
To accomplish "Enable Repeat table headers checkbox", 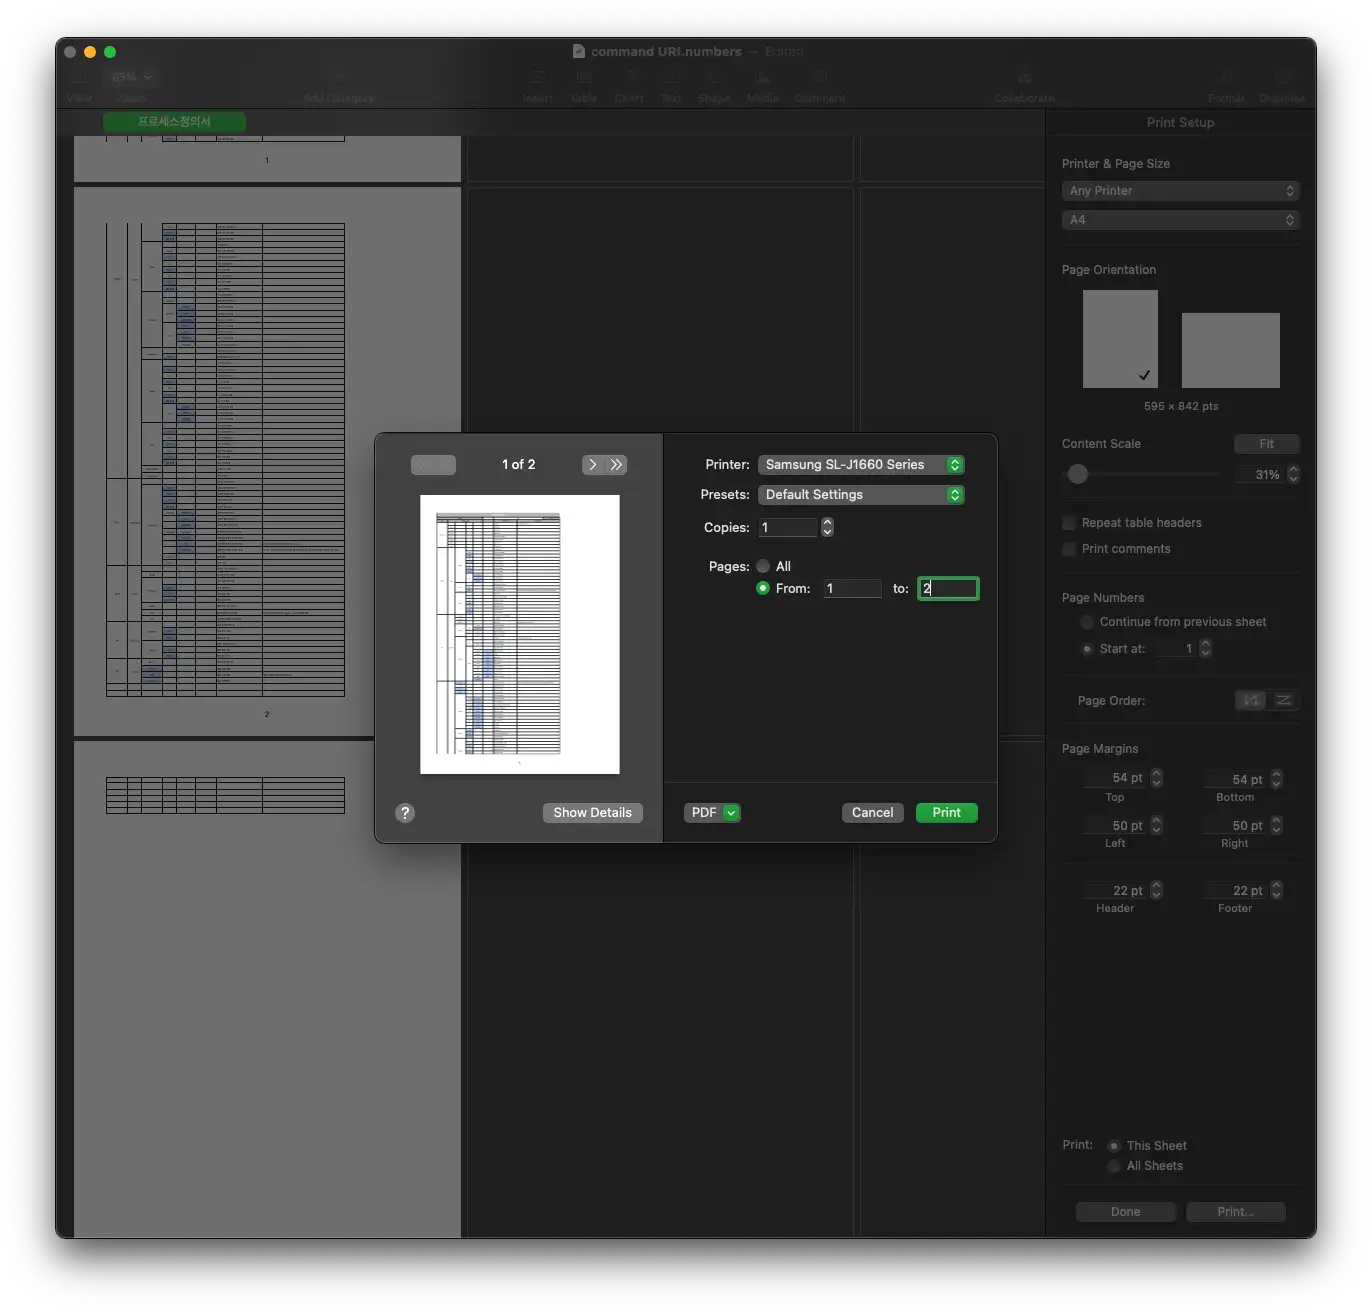I will tap(1069, 523).
